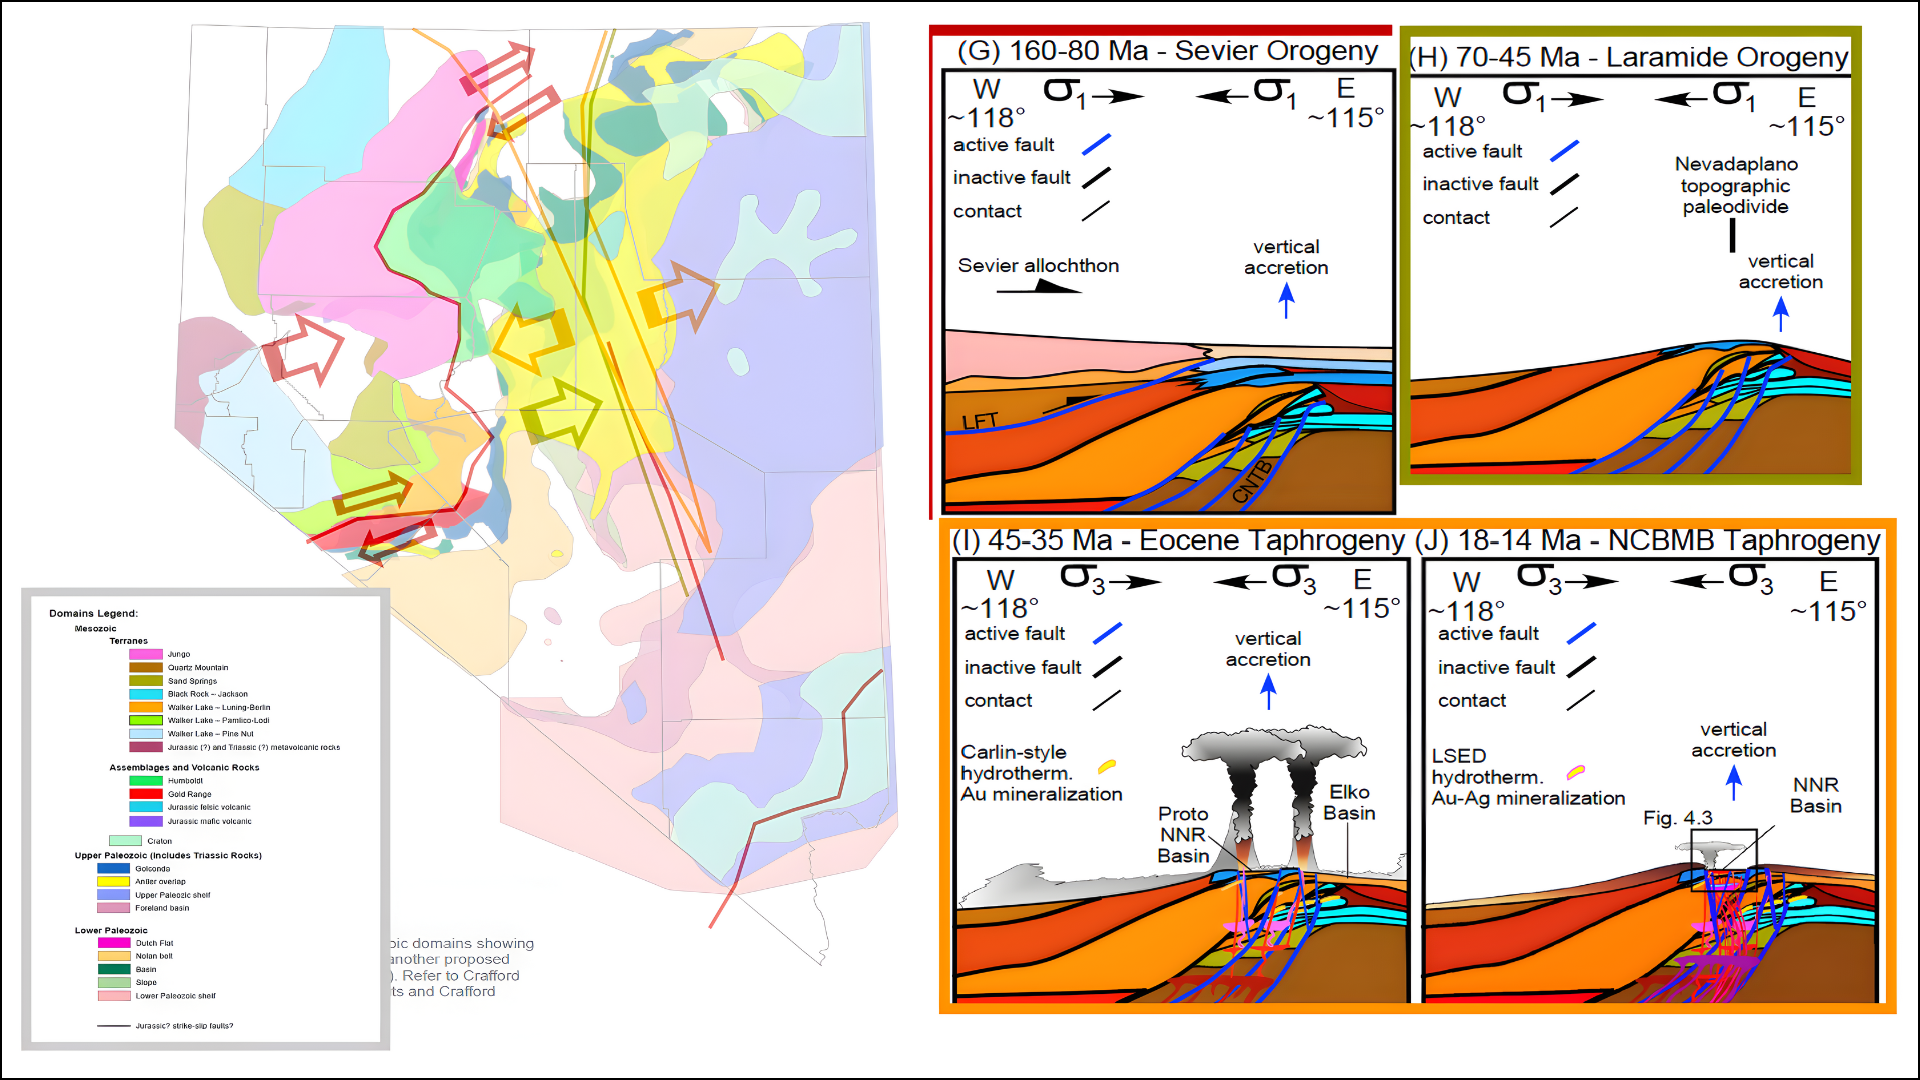Click the Golconda blue legend swatch
Viewport: 1920px width, 1080px height.
(x=113, y=869)
